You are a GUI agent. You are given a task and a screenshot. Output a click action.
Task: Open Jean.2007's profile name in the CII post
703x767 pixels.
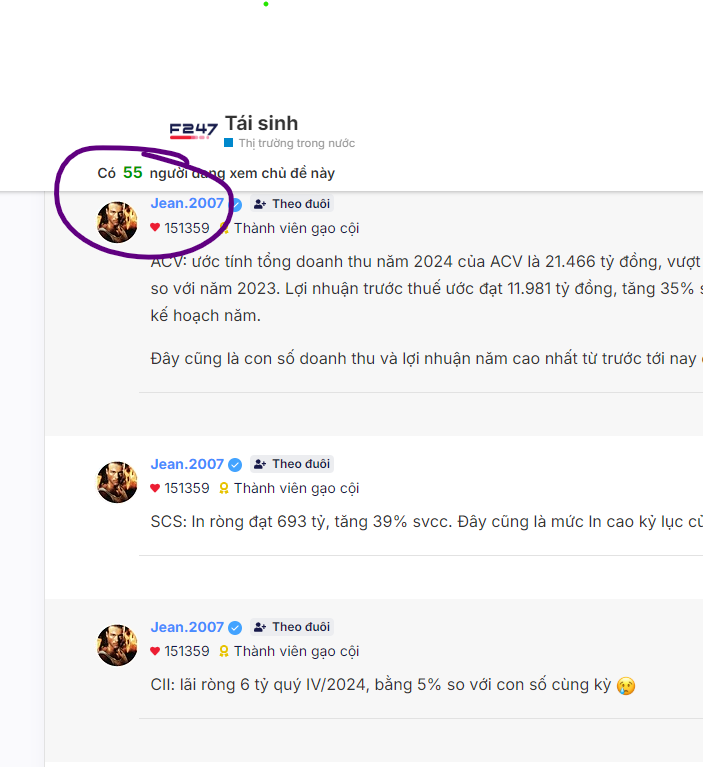187,627
